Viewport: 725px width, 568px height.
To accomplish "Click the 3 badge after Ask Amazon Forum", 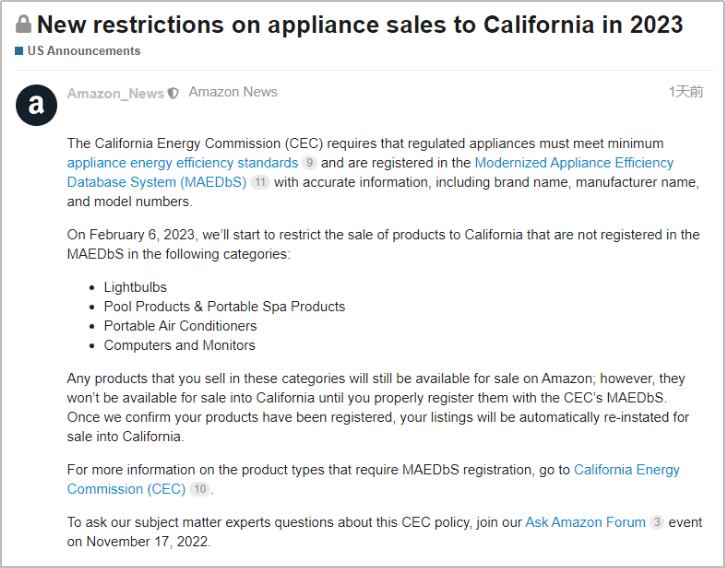I will 656,522.
